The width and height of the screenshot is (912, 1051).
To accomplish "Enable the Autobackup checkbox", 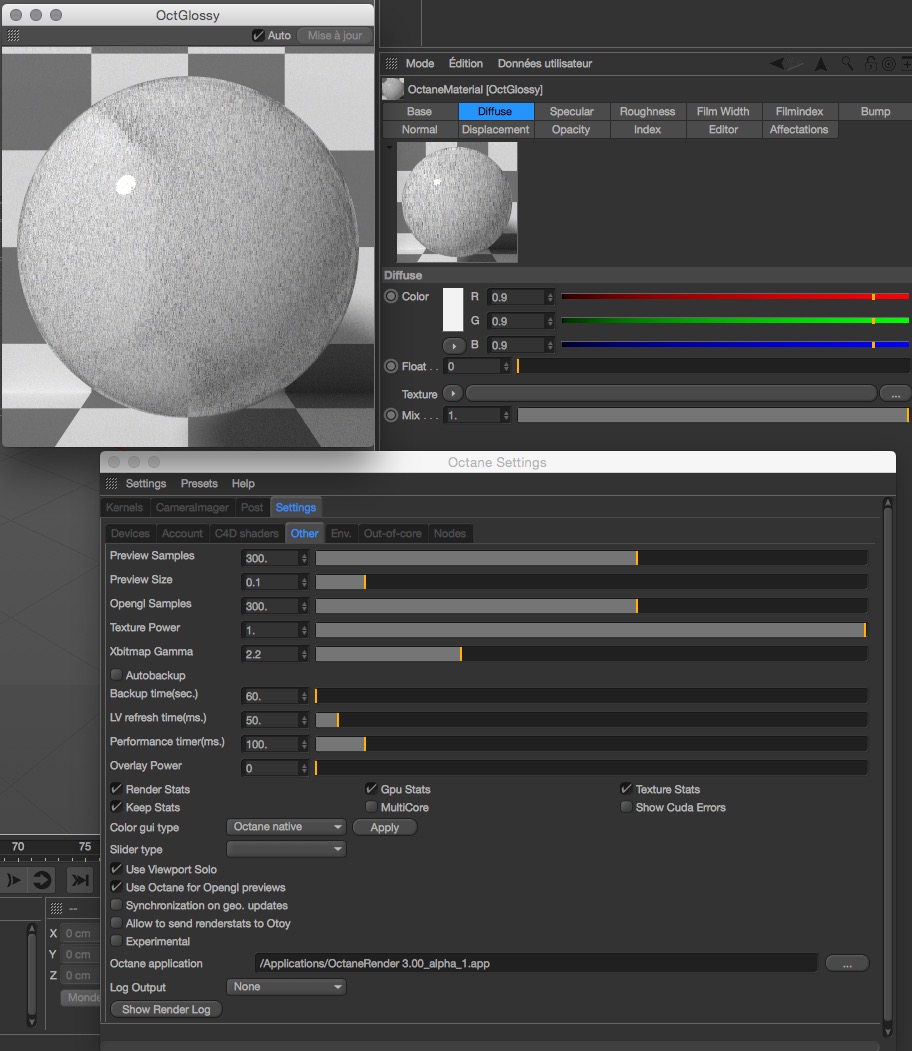I will point(117,675).
